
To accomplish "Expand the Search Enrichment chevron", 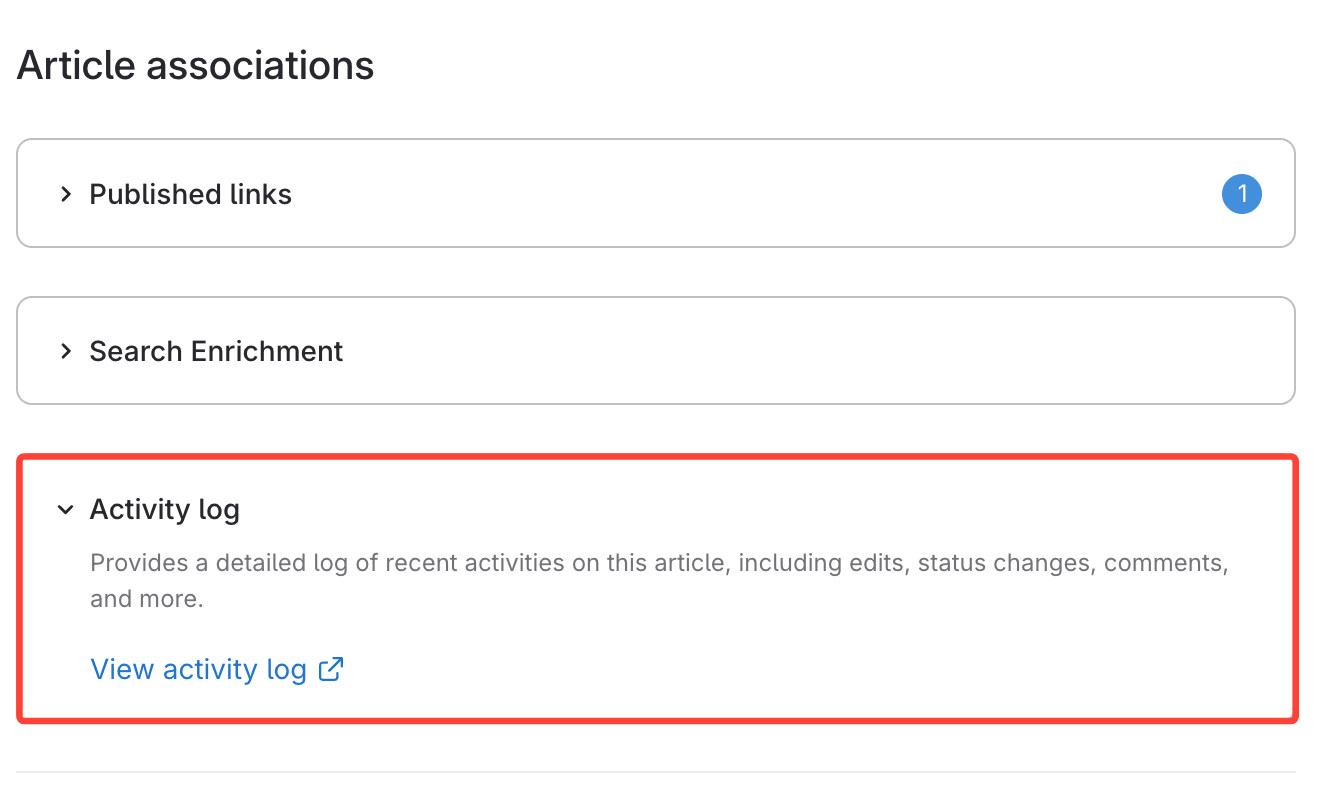I will [x=66, y=351].
